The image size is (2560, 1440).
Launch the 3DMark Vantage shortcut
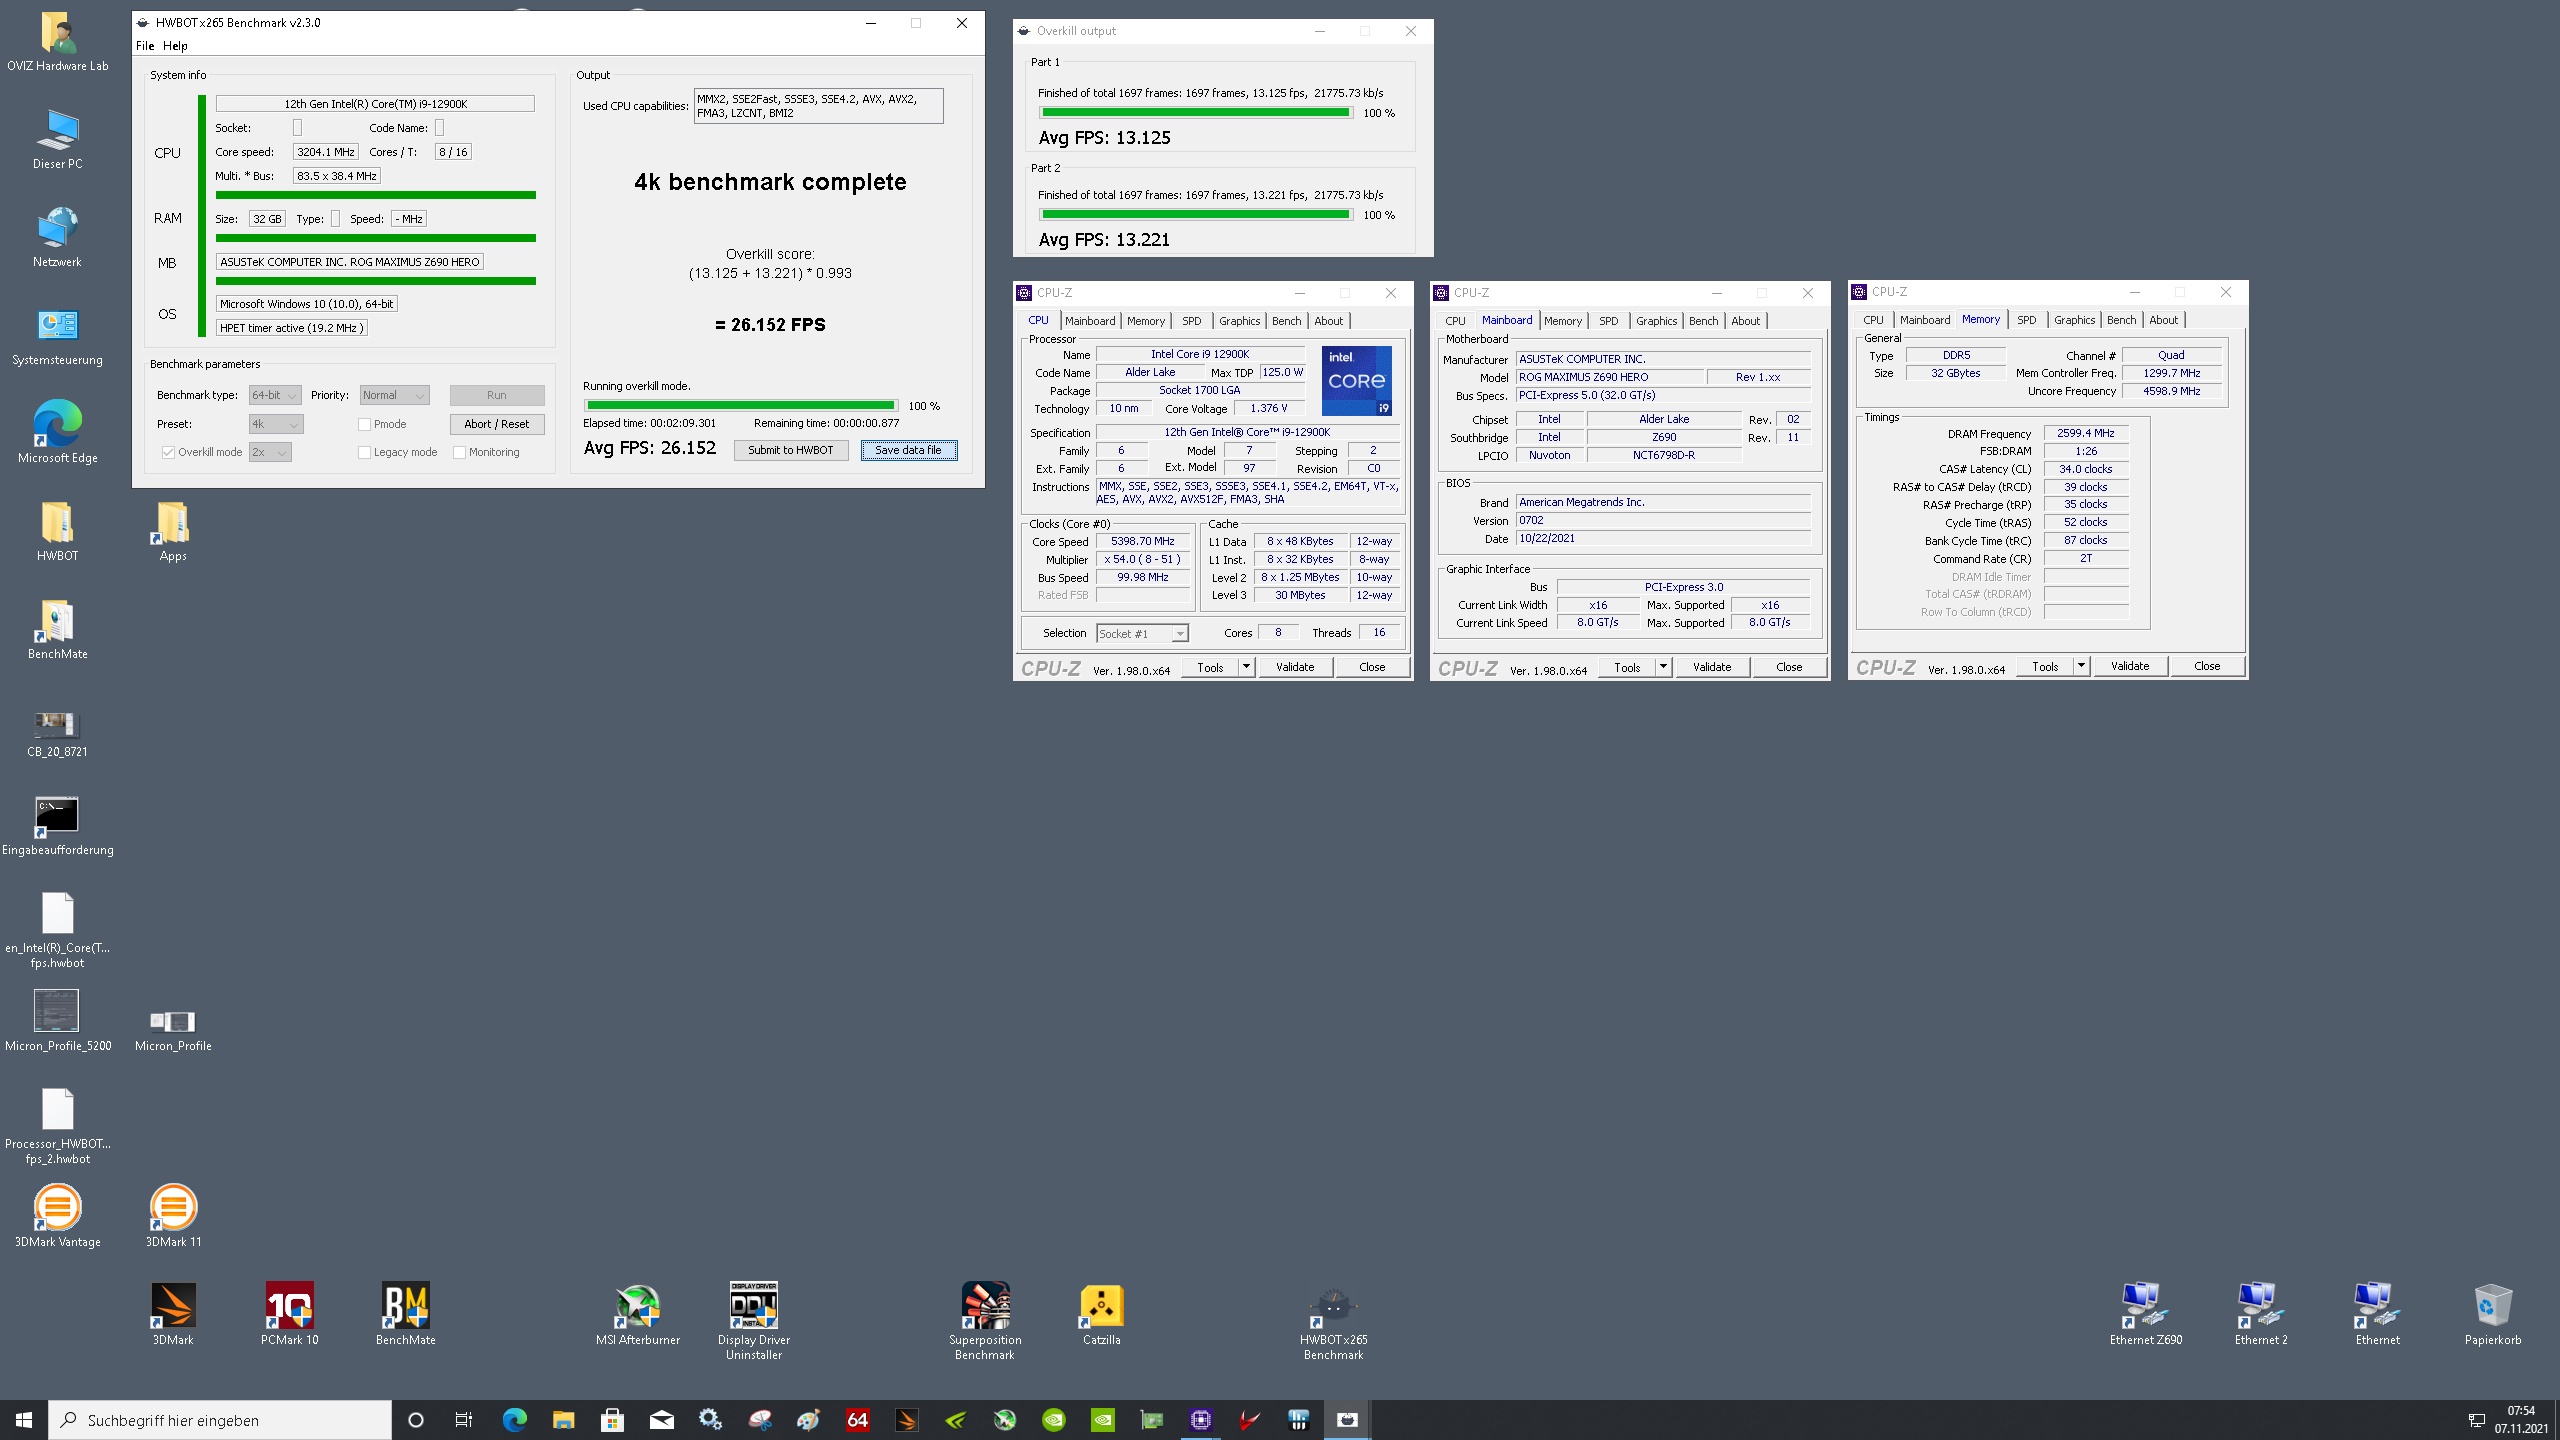tap(57, 1216)
